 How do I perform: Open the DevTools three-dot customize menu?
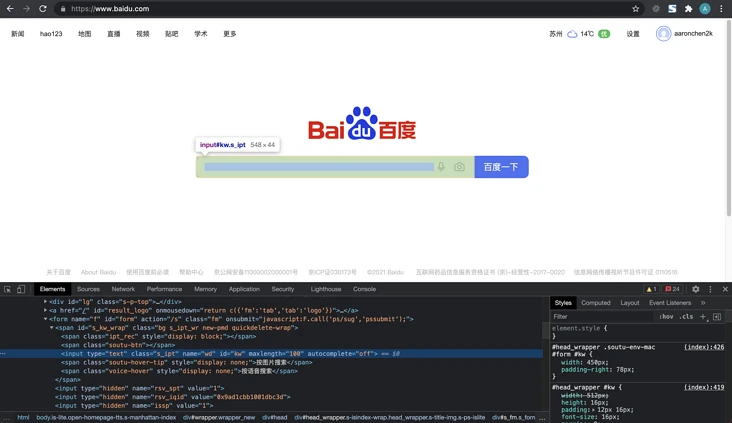point(711,289)
